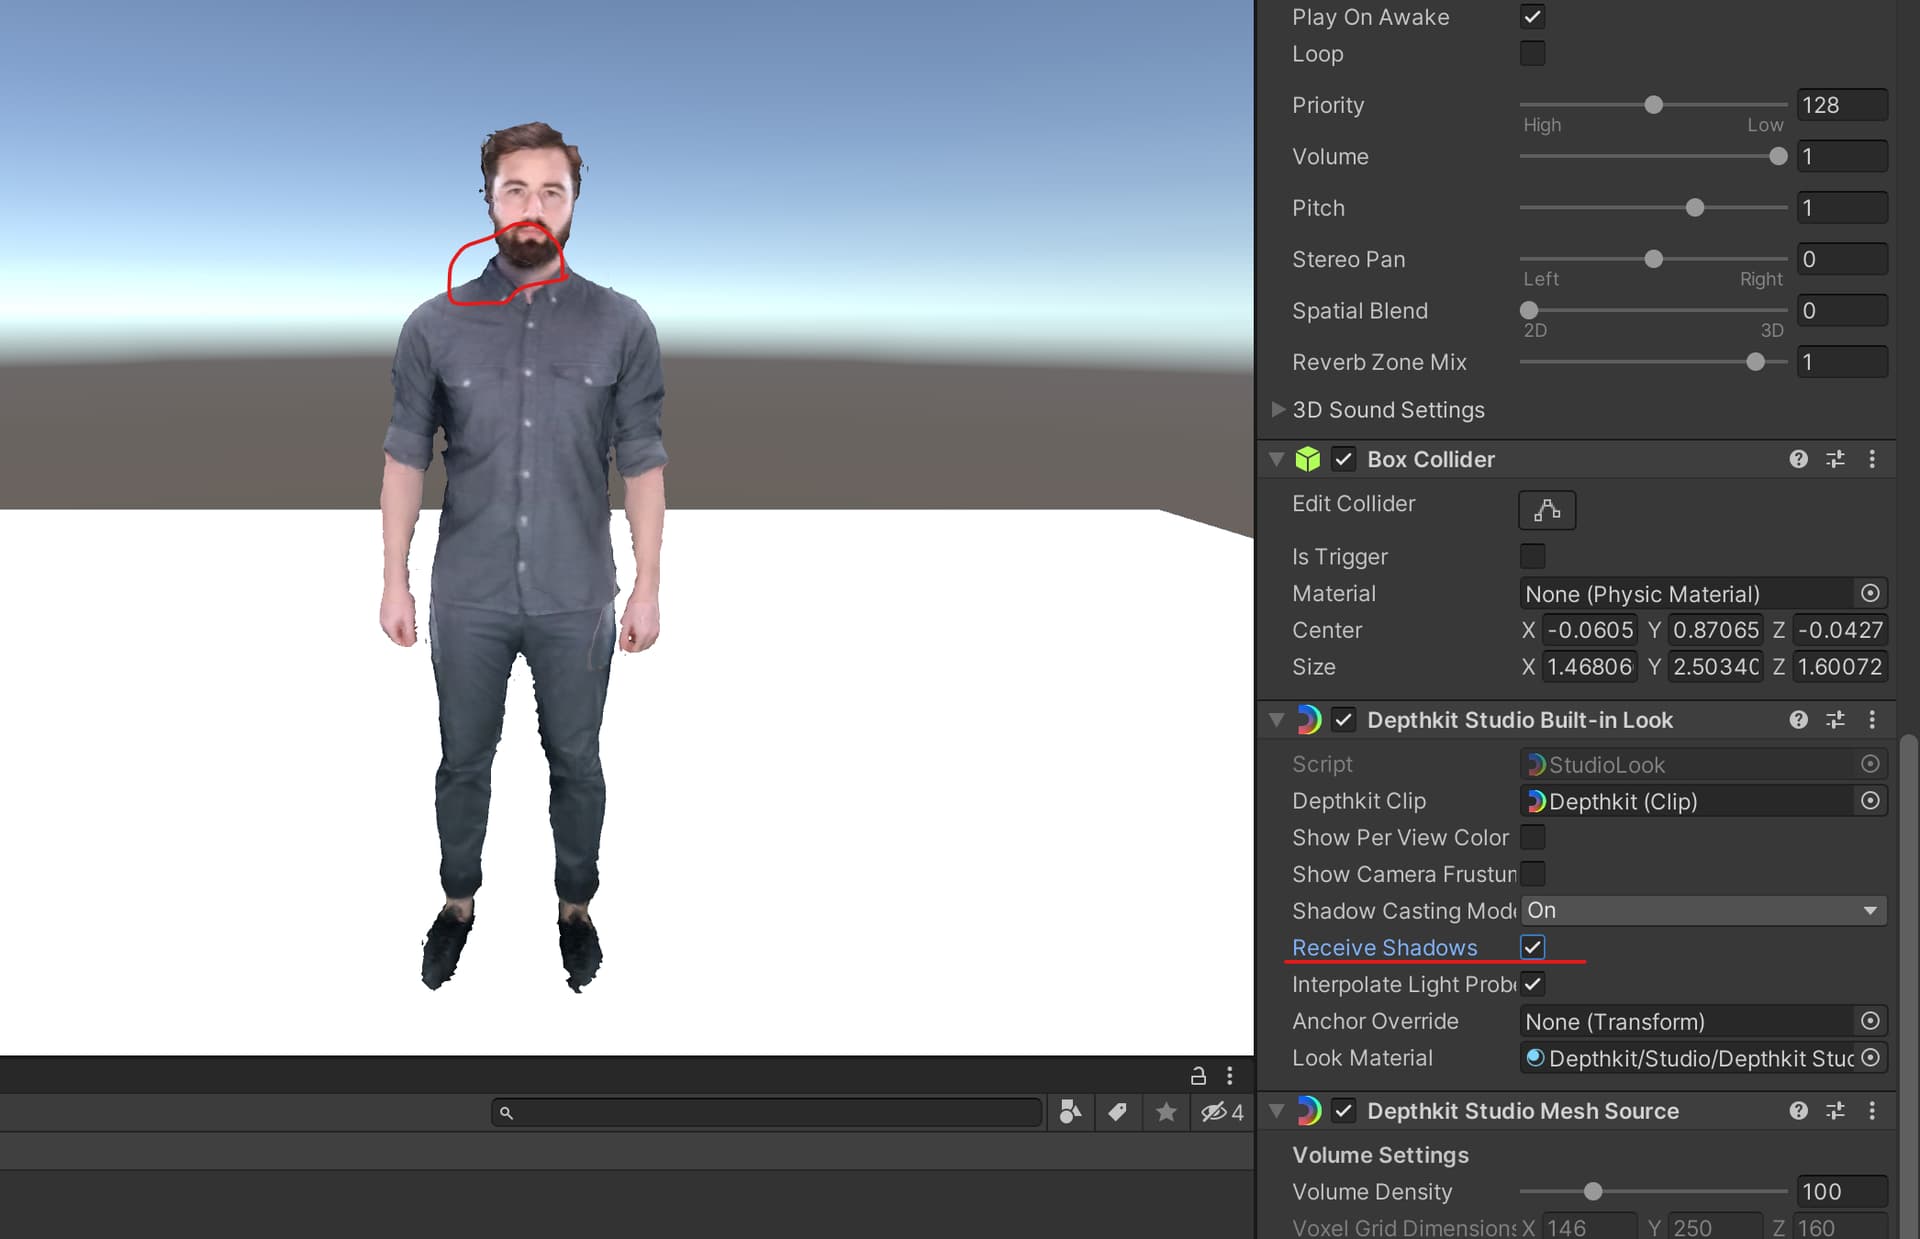Image resolution: width=1920 pixels, height=1239 pixels.
Task: Click the Volume slider handle
Action: point(1777,156)
